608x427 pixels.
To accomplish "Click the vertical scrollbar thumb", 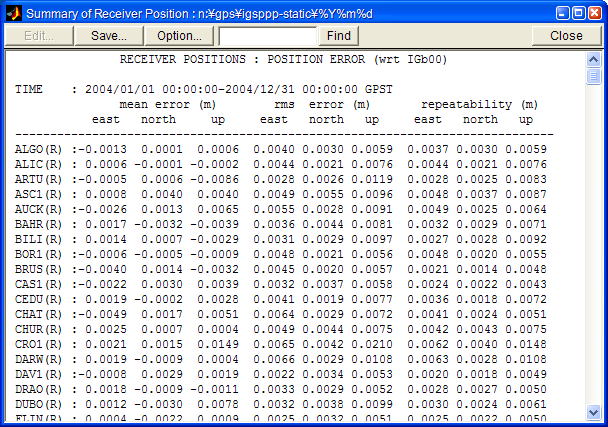I will click(x=594, y=78).
